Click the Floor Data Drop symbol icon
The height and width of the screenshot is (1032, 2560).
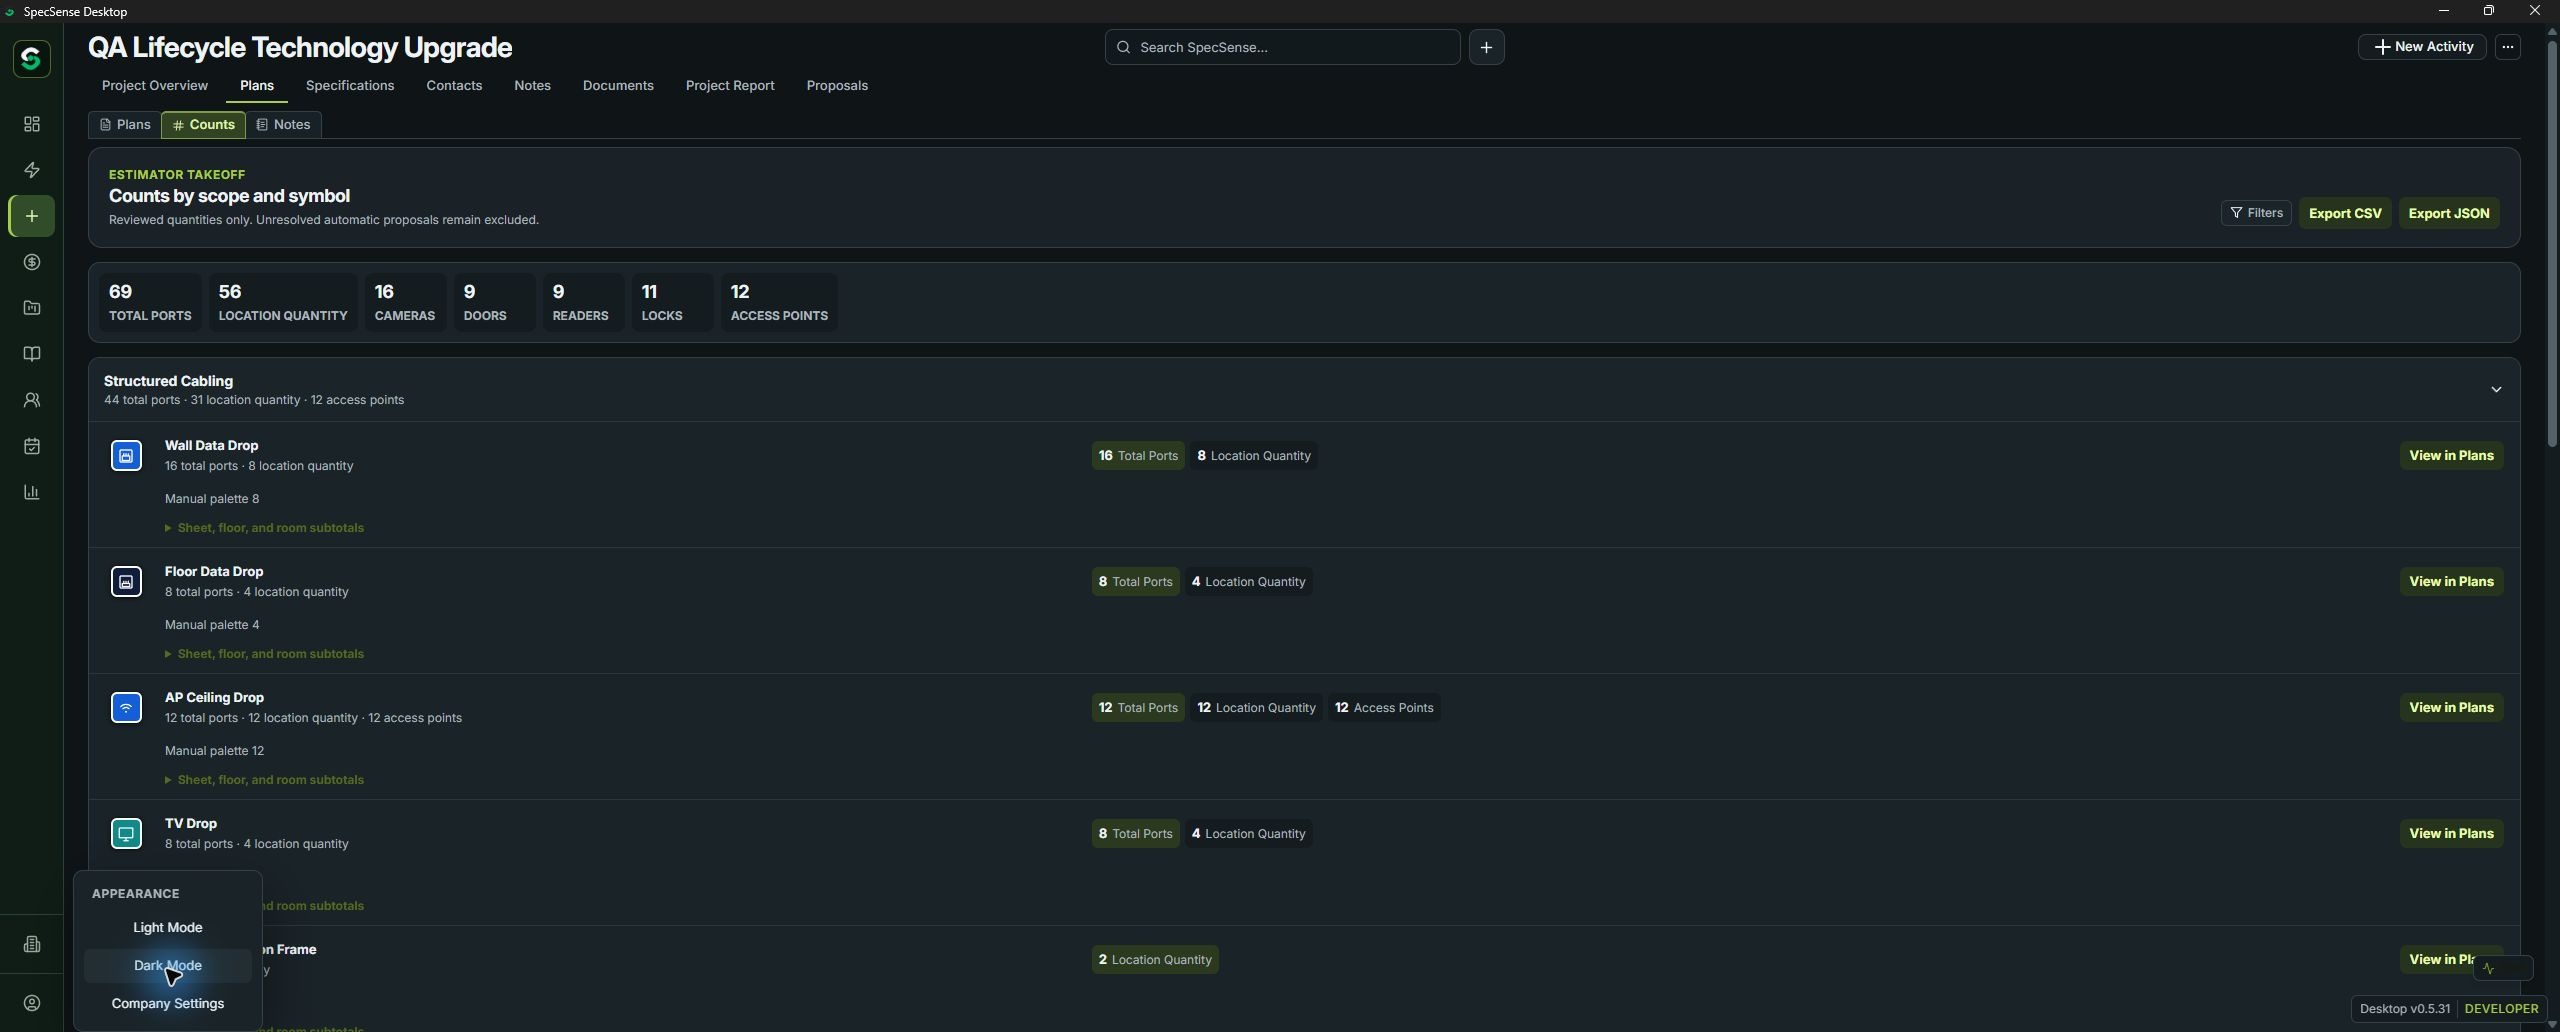(x=126, y=582)
